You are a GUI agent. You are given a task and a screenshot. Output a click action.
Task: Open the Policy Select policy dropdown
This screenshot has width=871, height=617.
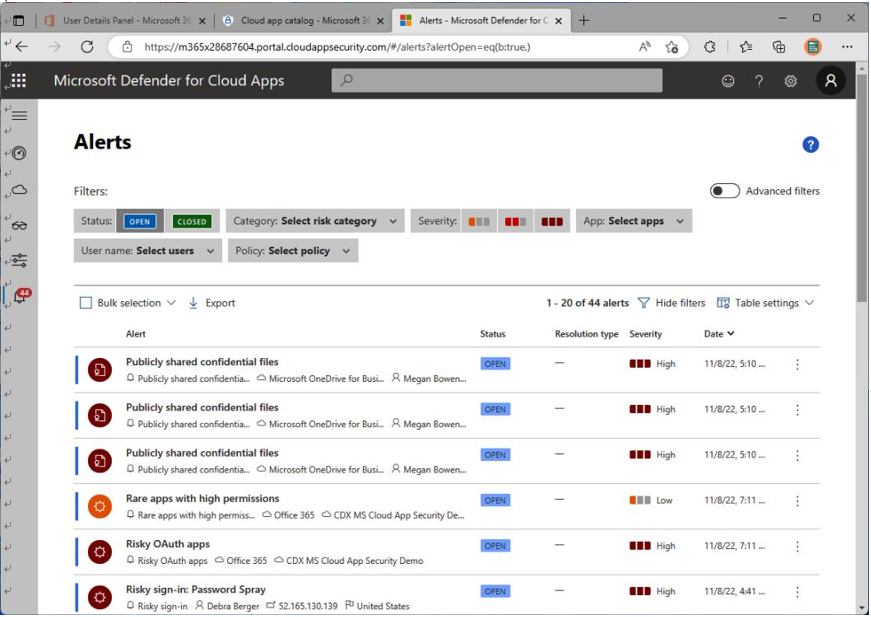tap(293, 251)
